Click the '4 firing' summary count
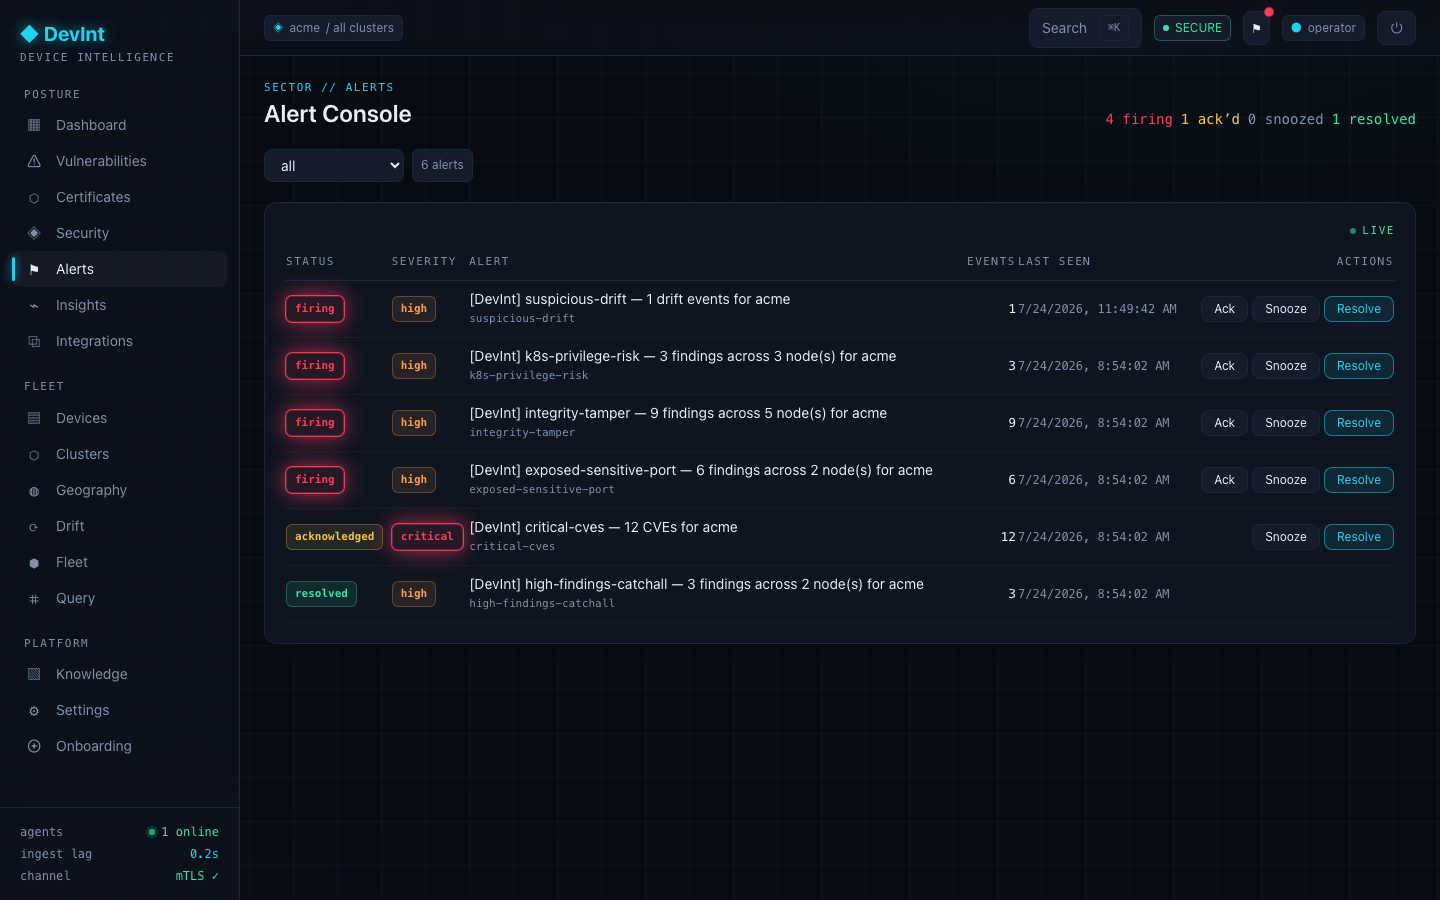The image size is (1440, 900). pos(1138,120)
